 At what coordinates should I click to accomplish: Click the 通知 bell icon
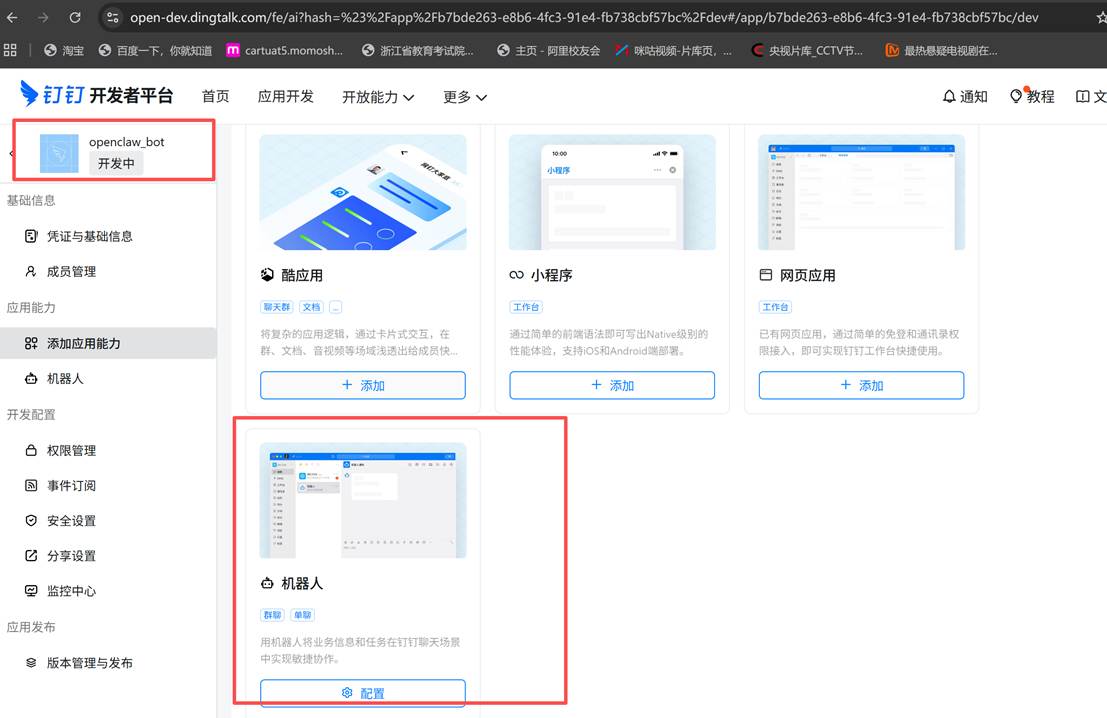point(950,96)
